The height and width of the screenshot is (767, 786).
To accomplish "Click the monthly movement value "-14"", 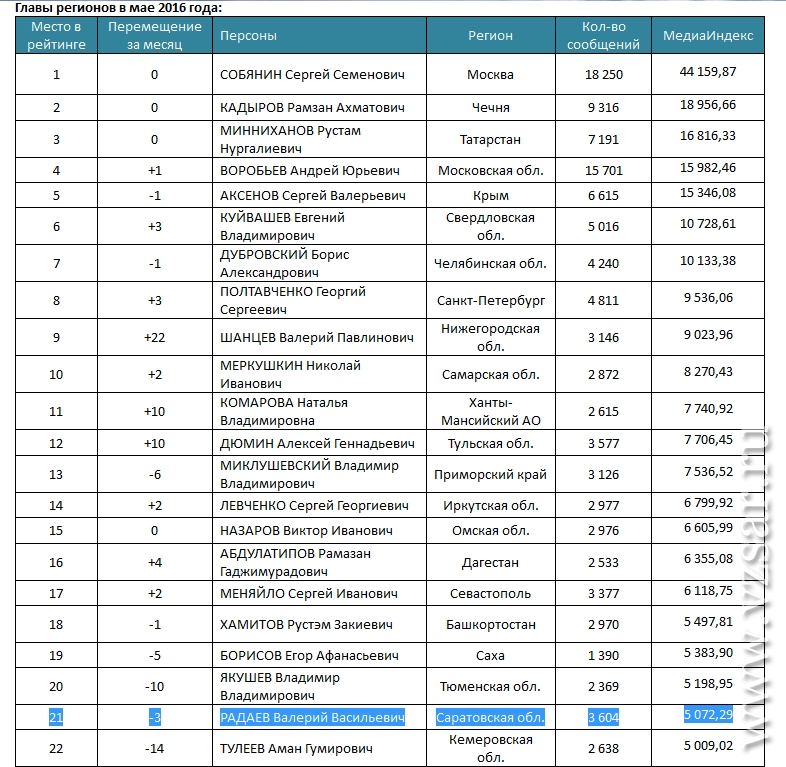I will [x=154, y=749].
